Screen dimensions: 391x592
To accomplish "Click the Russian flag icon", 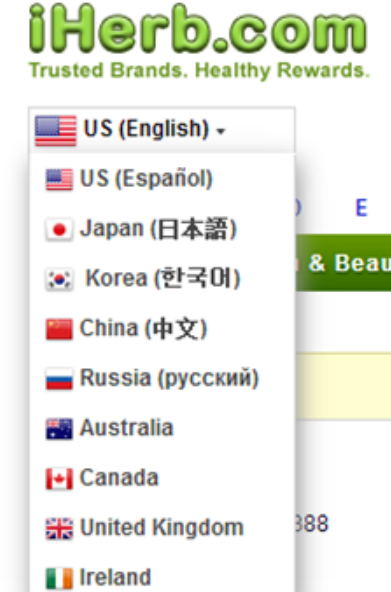I will point(59,379).
